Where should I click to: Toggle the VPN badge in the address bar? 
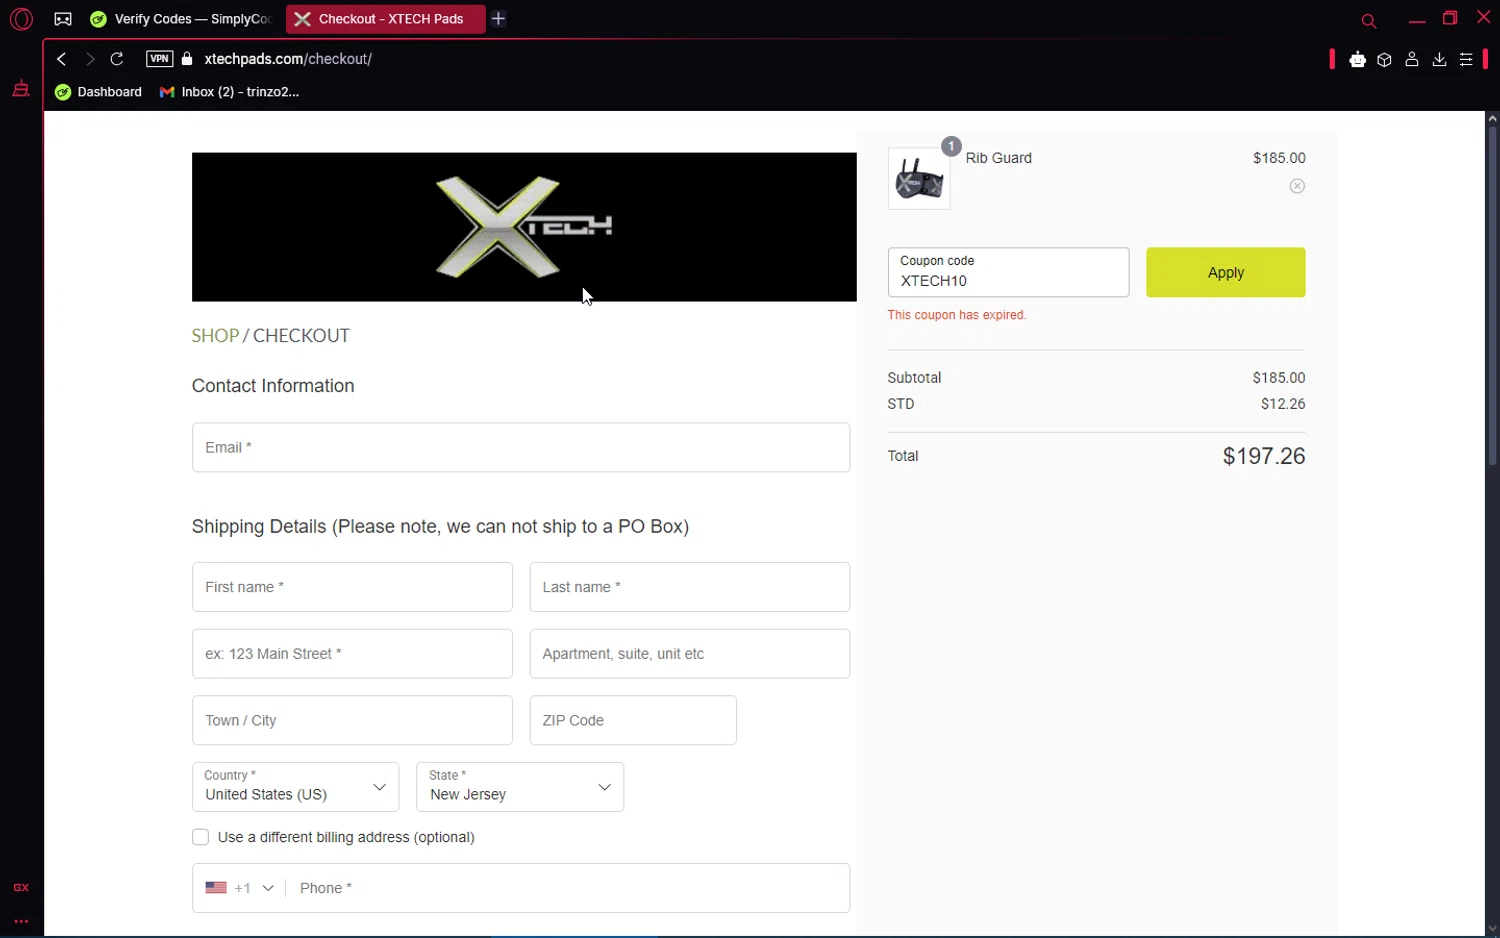[x=159, y=59]
